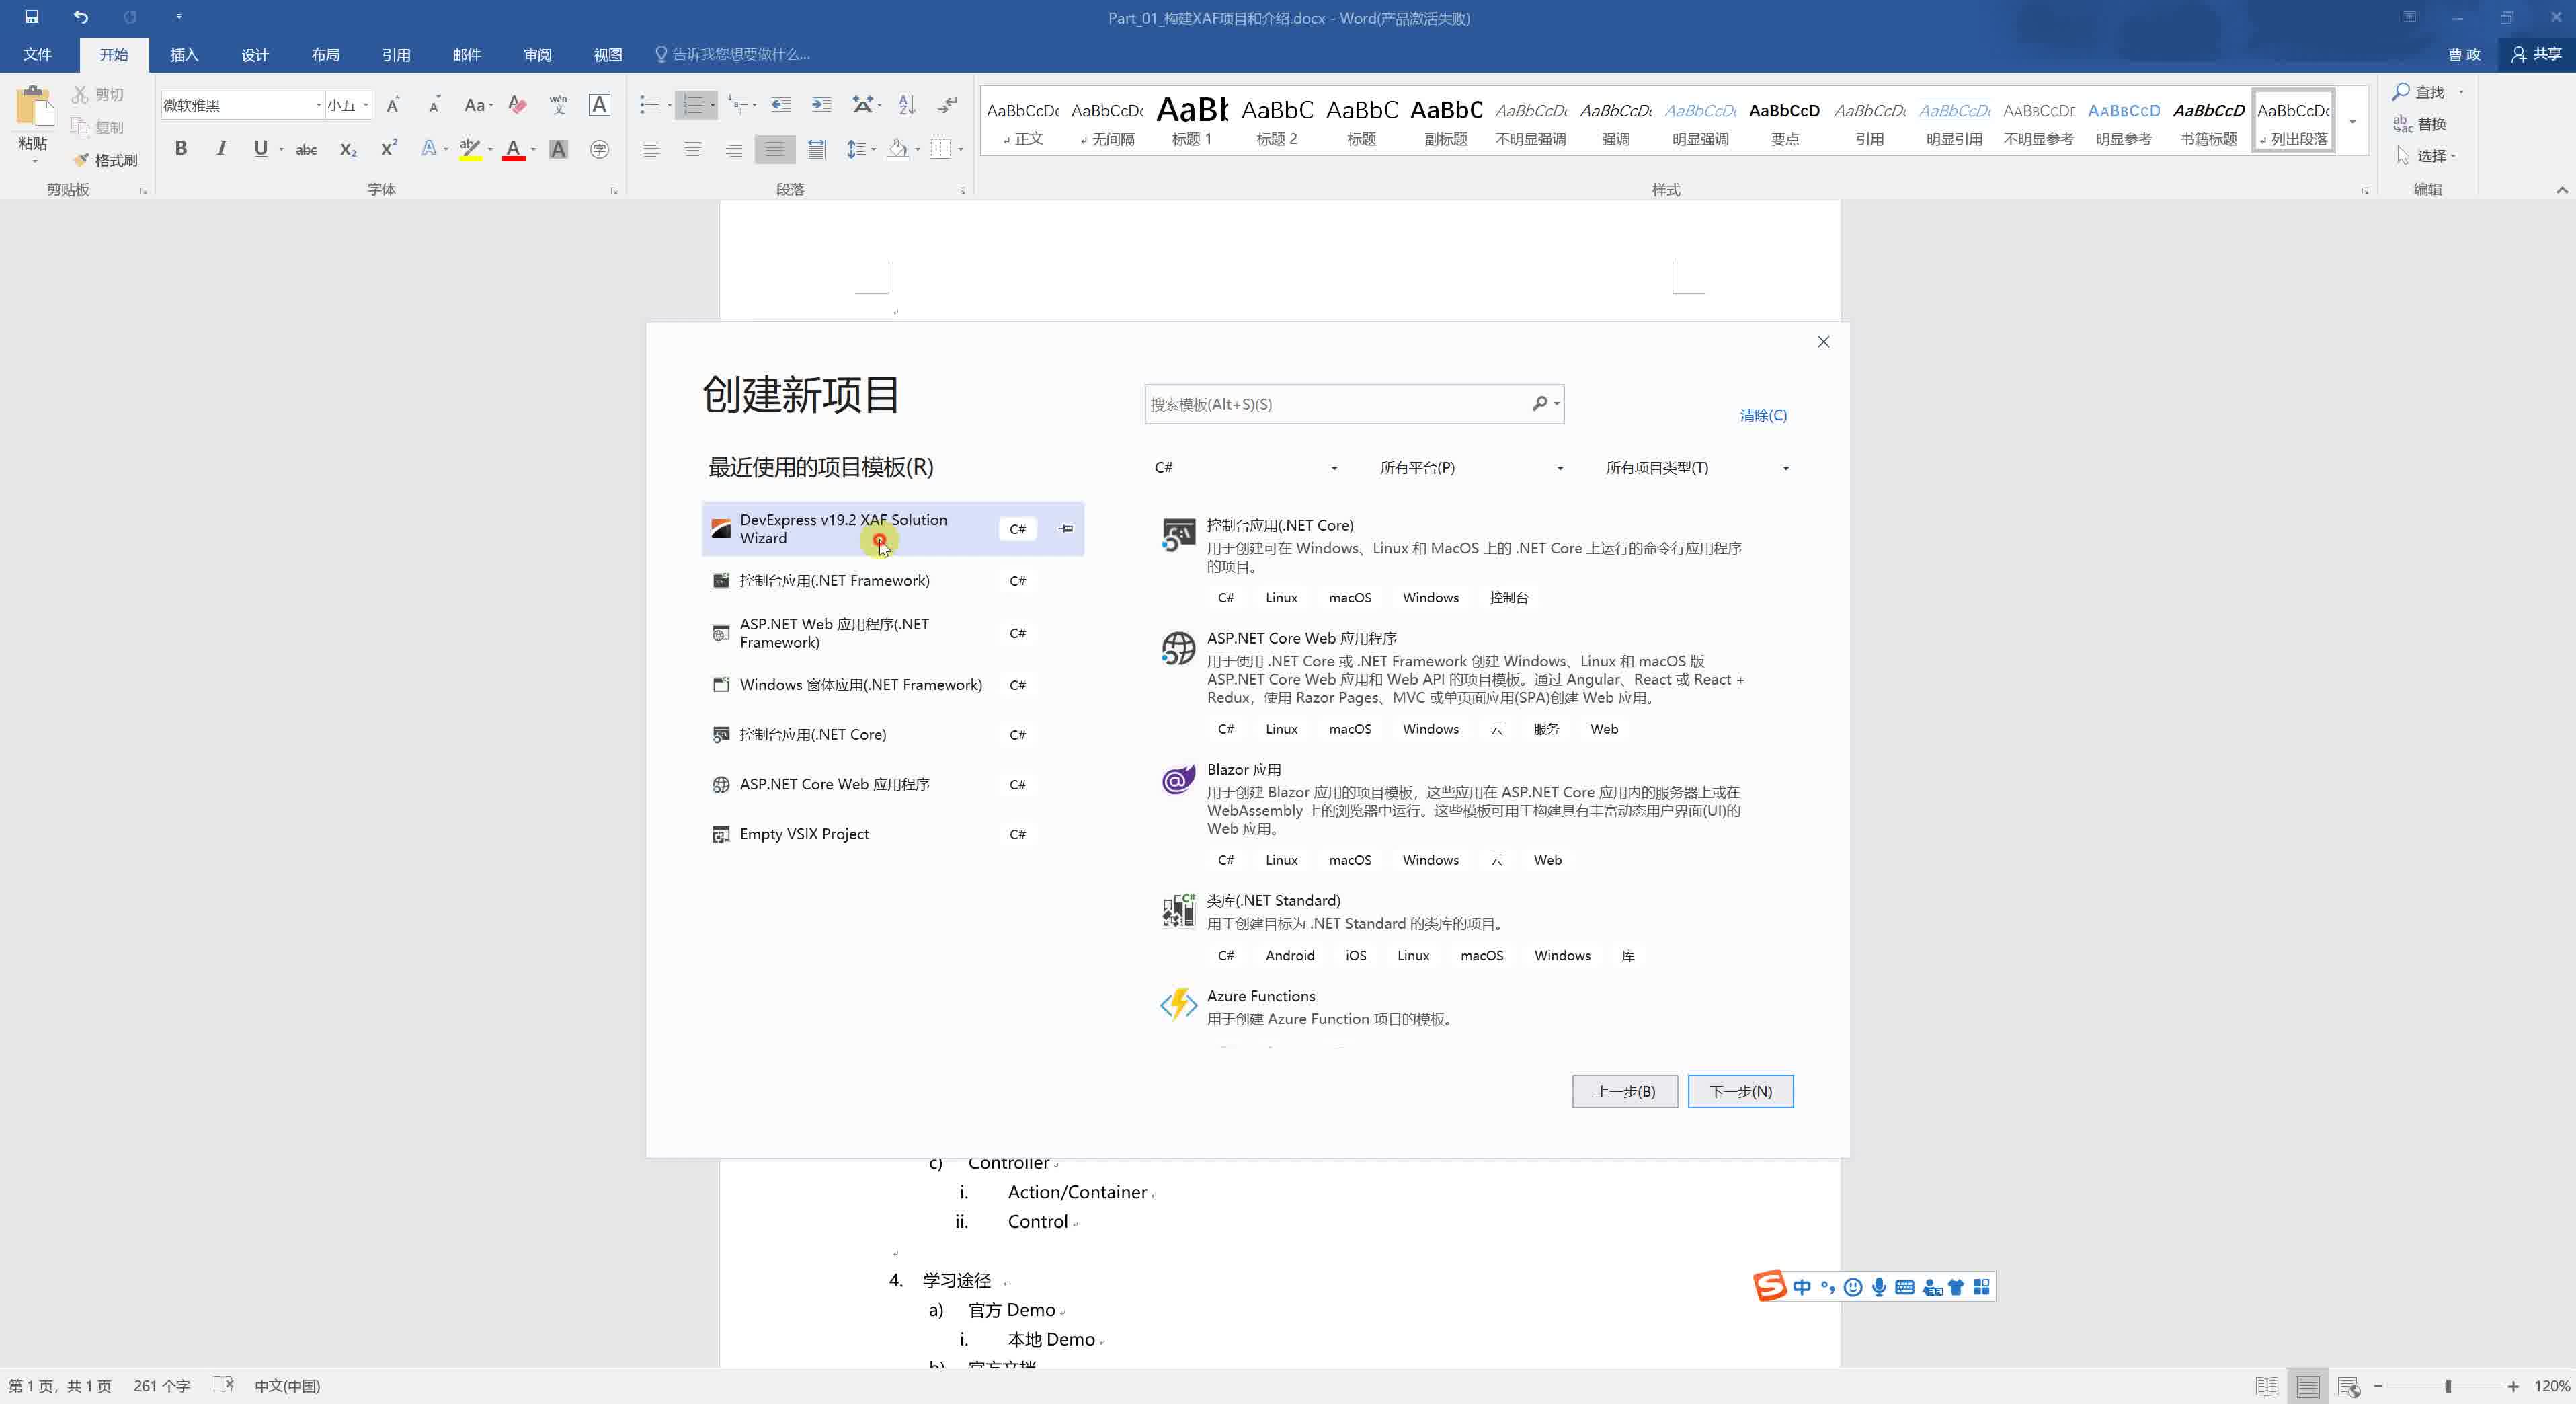Center align text
This screenshot has width=2576, height=1404.
tap(692, 150)
